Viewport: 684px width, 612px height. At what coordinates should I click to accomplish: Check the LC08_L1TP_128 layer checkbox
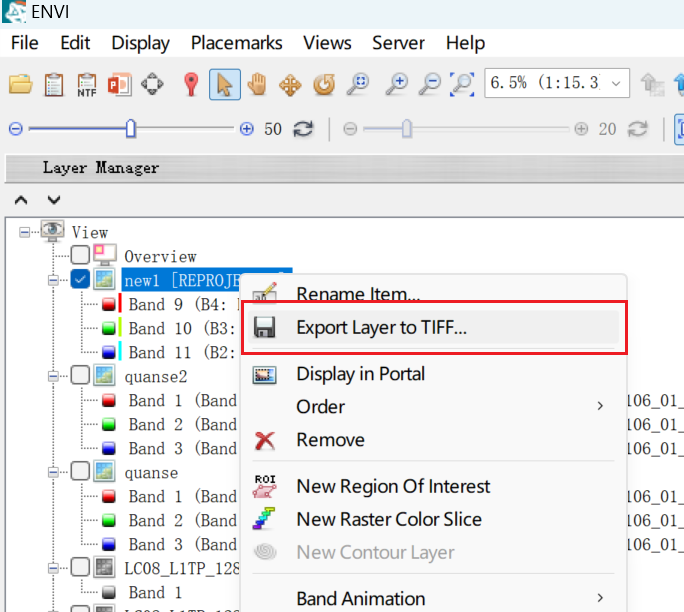tap(80, 567)
